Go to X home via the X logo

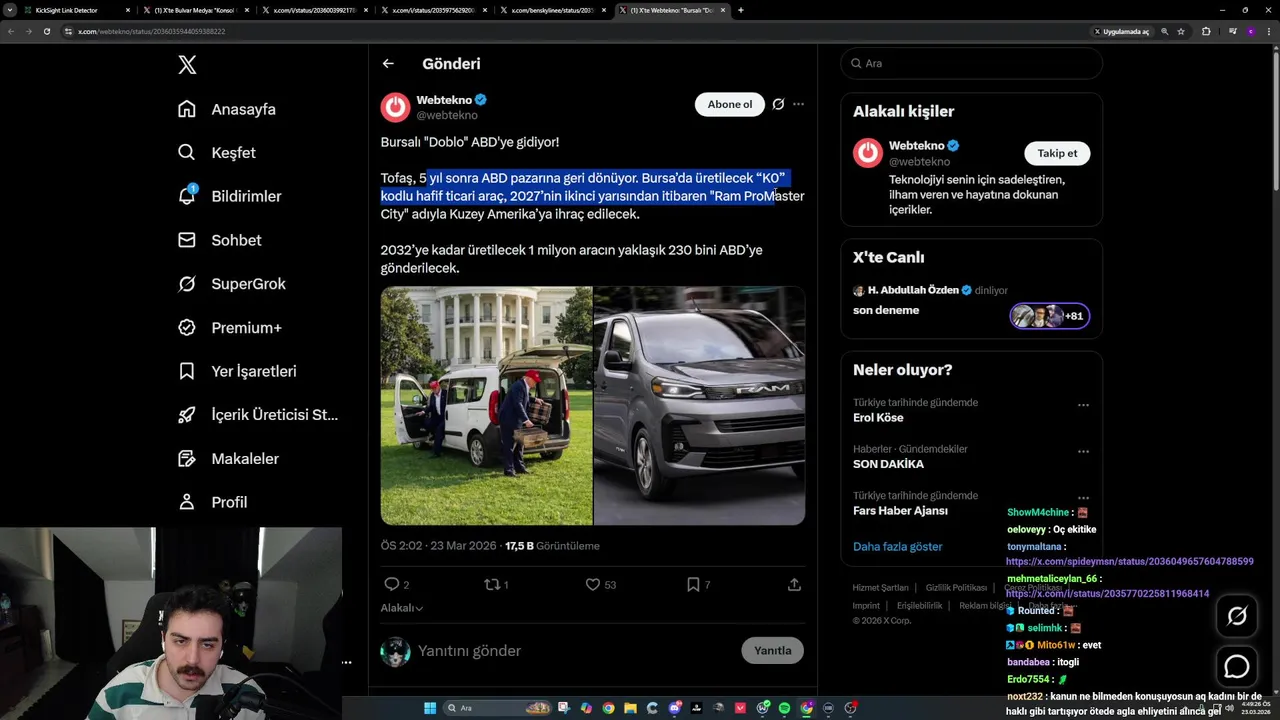point(187,65)
